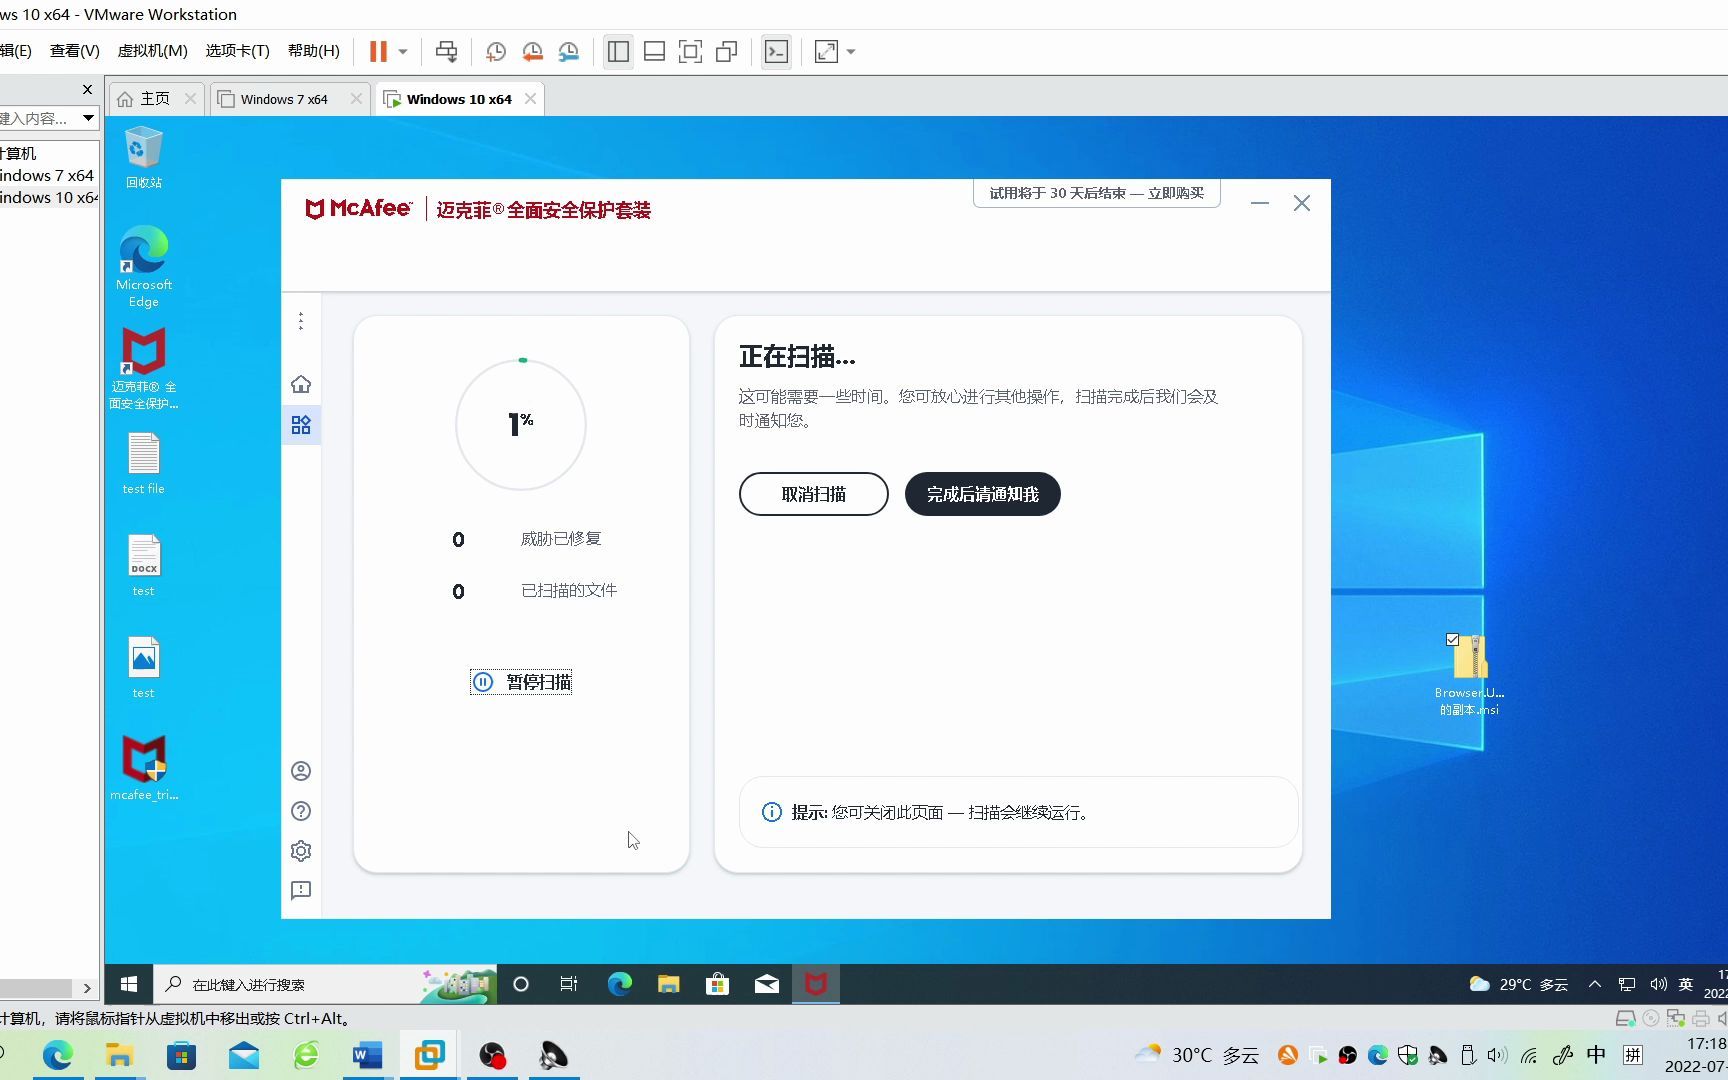Open guest Task View icon

click(569, 984)
